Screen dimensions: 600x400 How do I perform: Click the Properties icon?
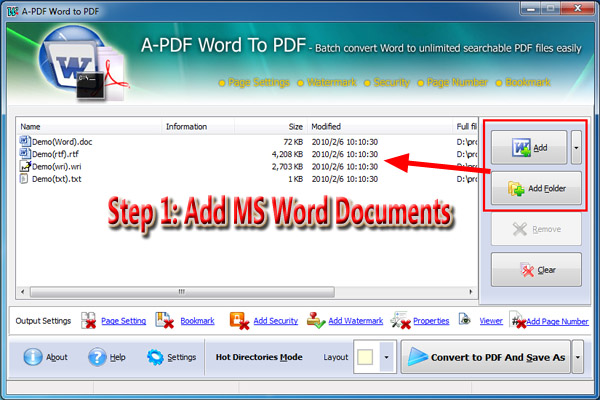click(x=401, y=320)
